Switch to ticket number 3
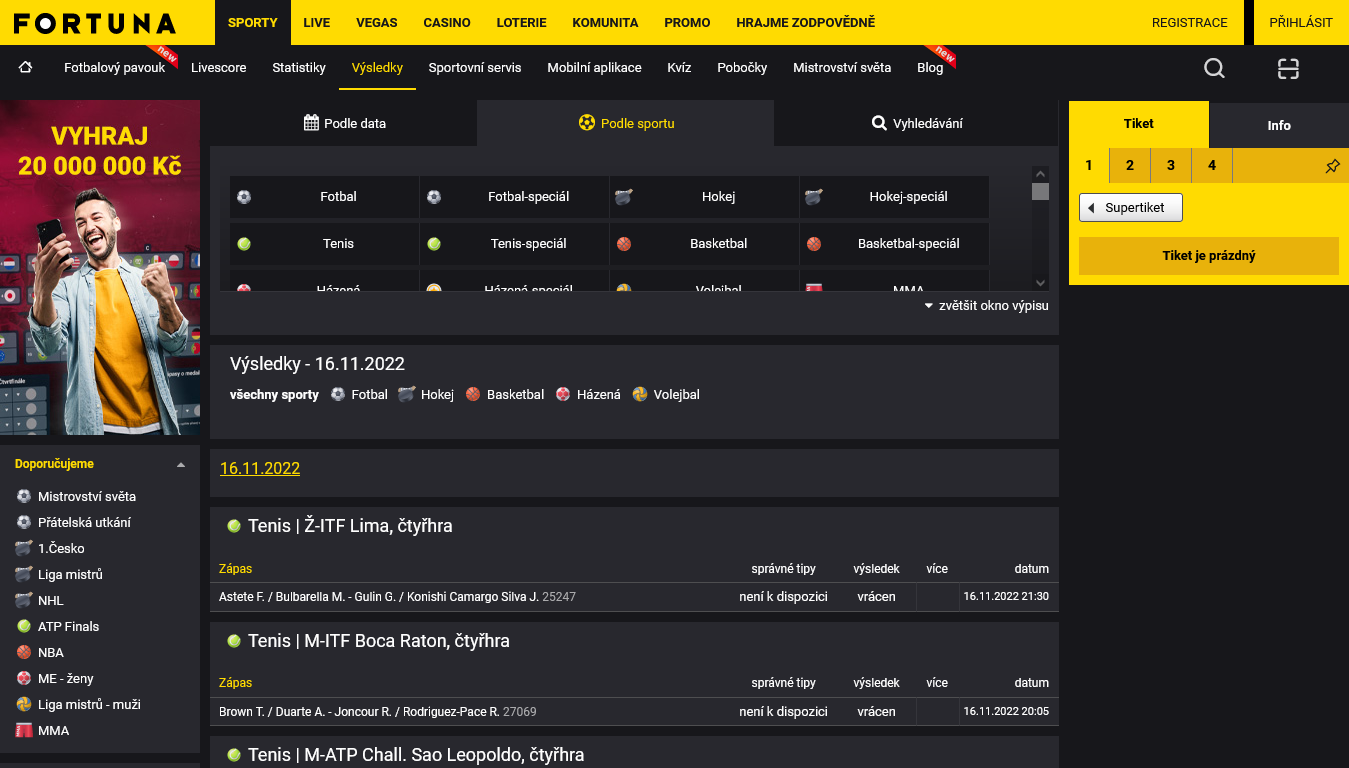 tap(1171, 166)
